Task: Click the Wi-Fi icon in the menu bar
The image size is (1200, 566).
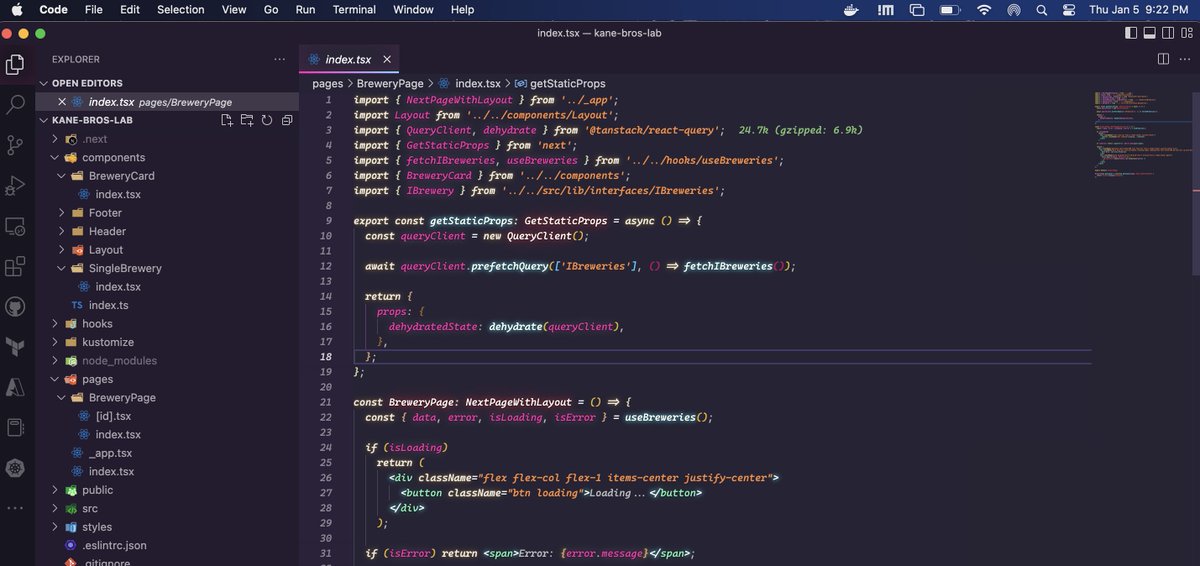Action: point(984,10)
